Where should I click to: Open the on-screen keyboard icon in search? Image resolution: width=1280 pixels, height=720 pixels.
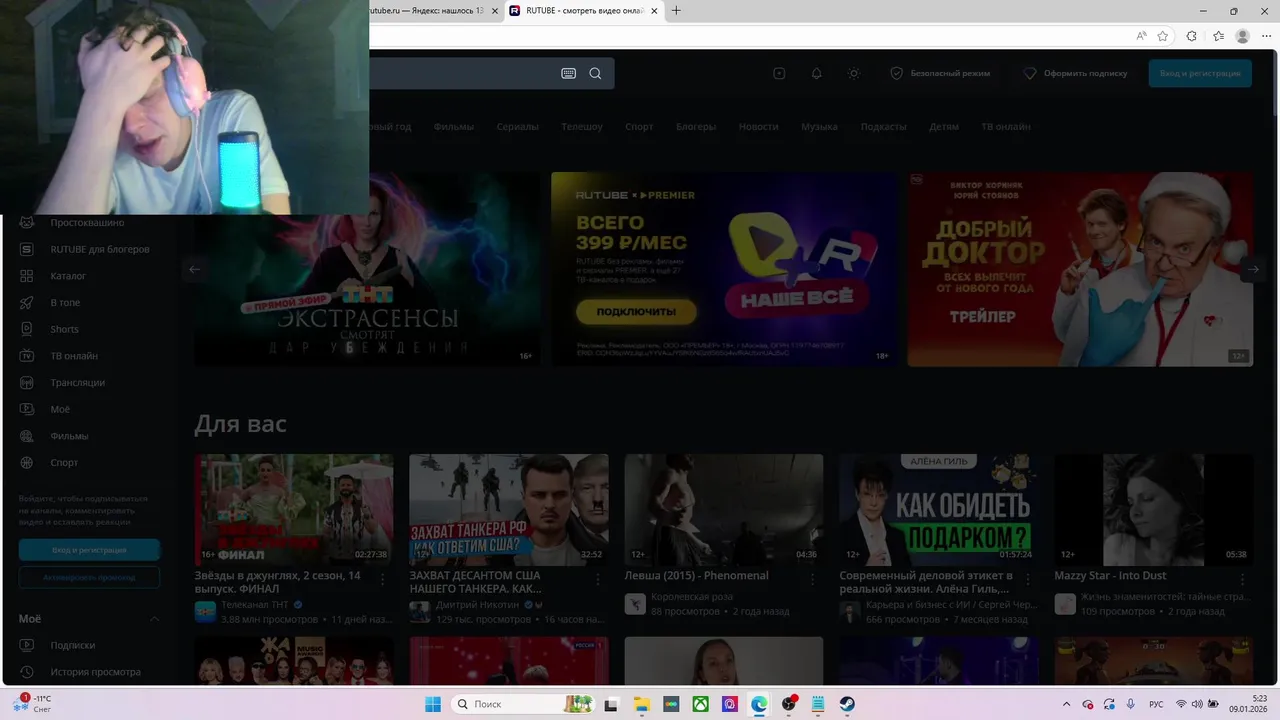coord(568,73)
